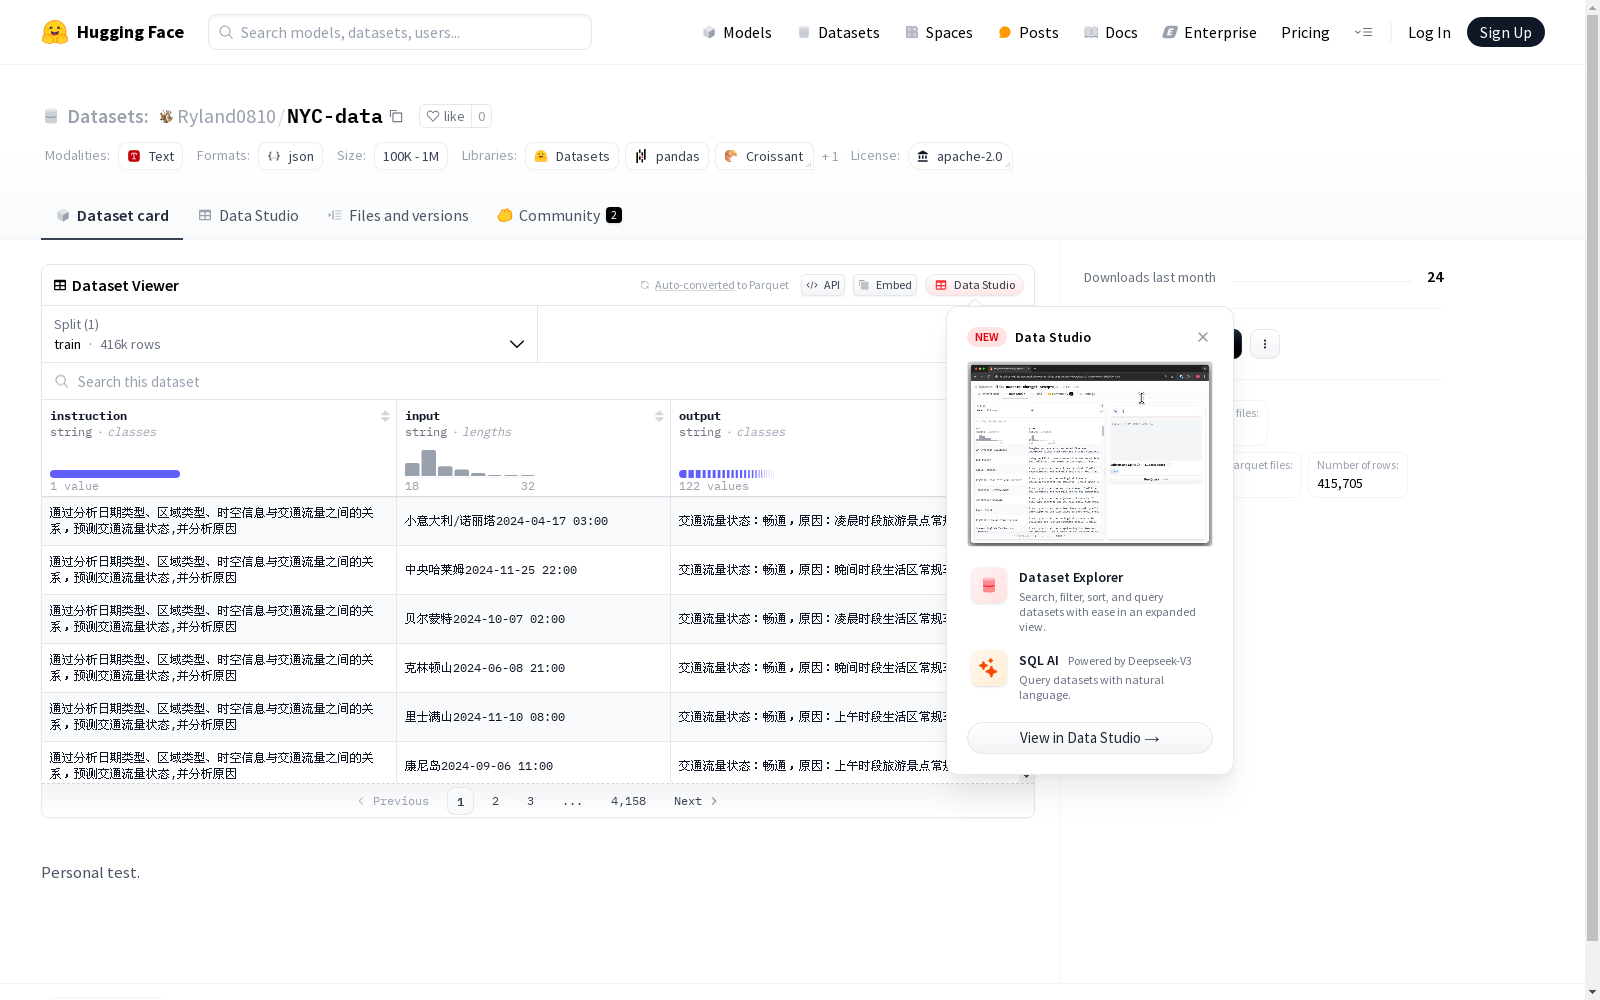Open the Ryland0810 user profile

(226, 116)
